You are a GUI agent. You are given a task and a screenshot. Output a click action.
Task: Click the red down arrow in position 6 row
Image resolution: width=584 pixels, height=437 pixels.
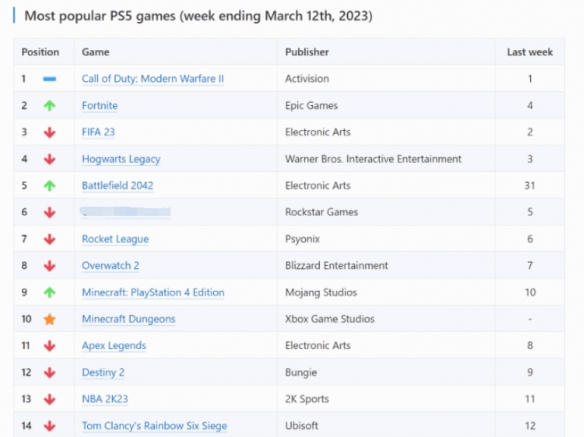coord(50,212)
